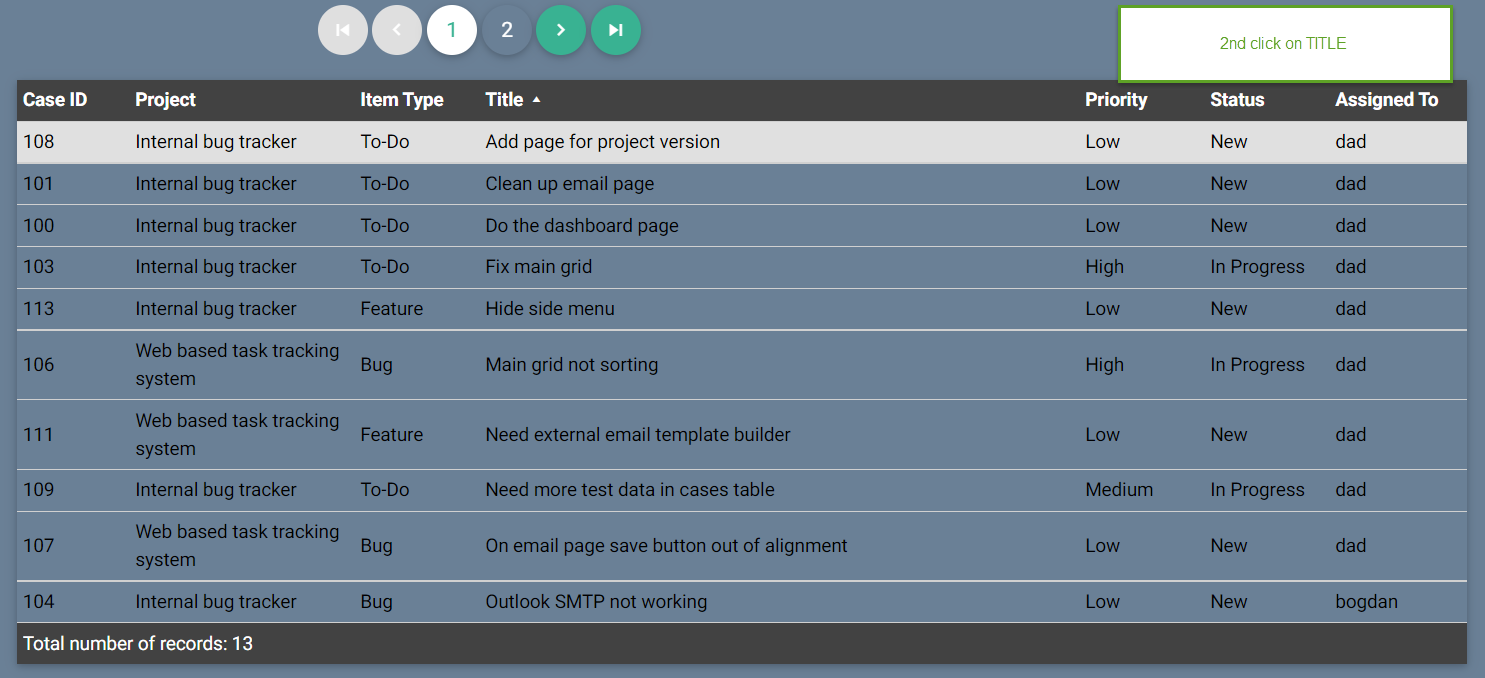Click Feature type in Hide side menu row
The image size is (1485, 678).
click(392, 309)
